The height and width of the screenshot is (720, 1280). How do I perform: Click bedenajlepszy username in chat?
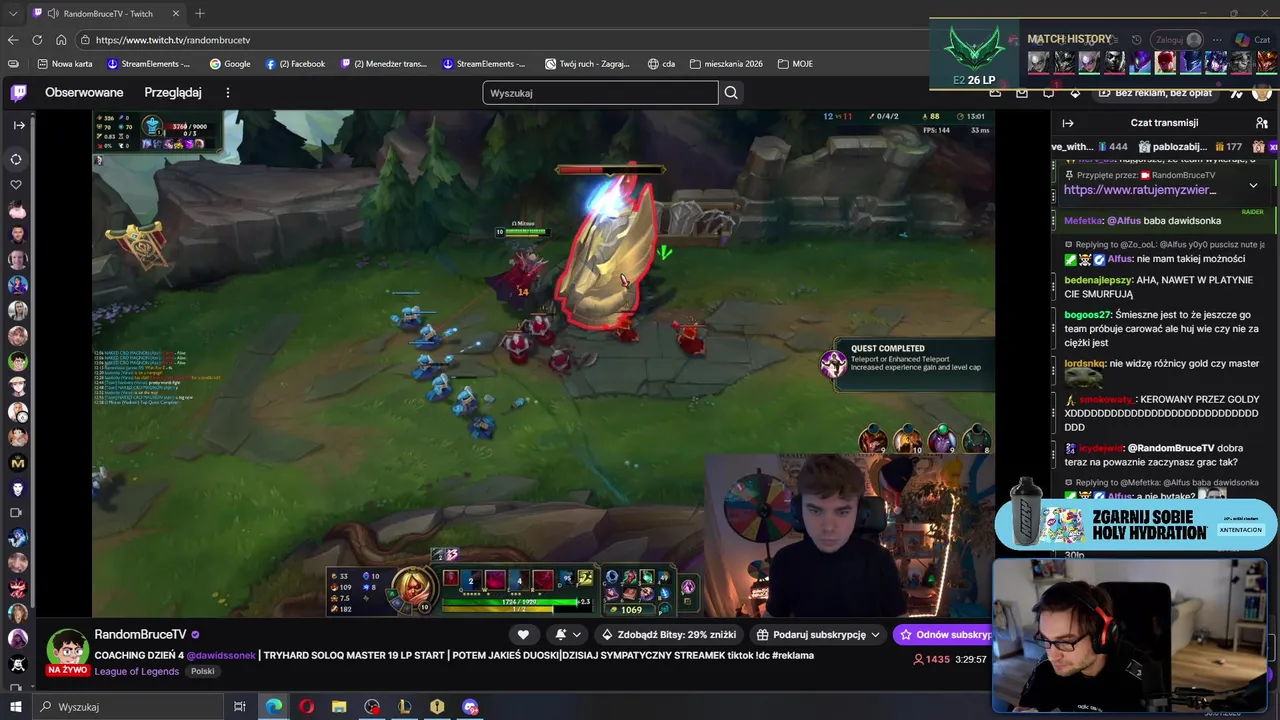click(x=1098, y=281)
